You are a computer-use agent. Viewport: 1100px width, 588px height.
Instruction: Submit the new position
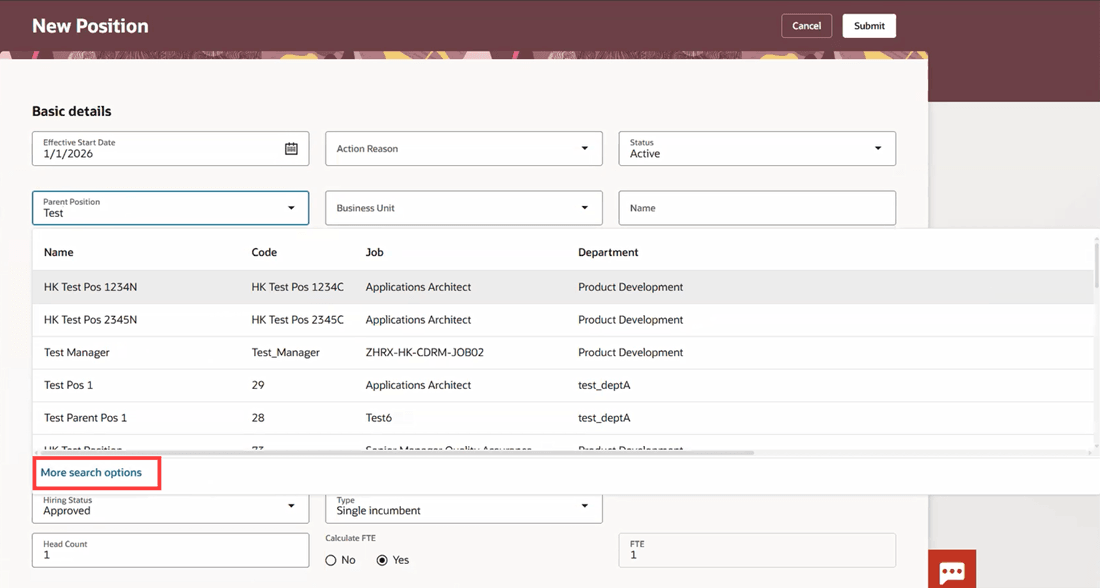869,26
